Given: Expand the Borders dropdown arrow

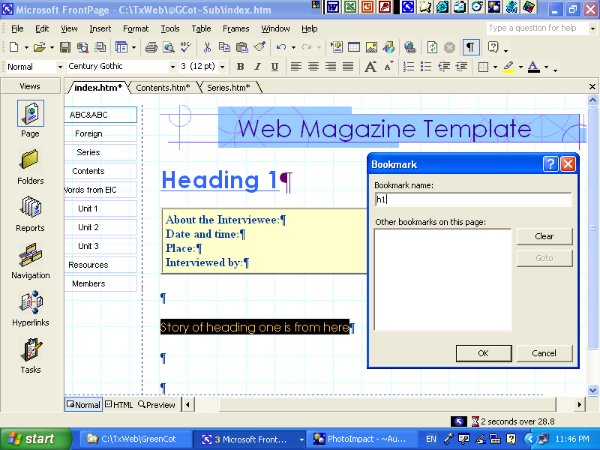Looking at the screenshot, I should (x=495, y=67).
